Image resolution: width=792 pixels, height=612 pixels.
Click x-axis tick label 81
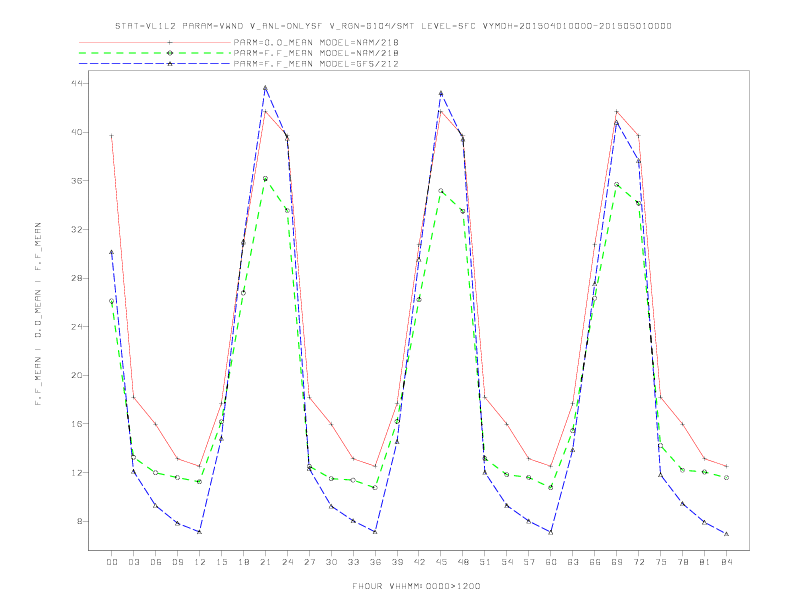pyautogui.click(x=705, y=562)
